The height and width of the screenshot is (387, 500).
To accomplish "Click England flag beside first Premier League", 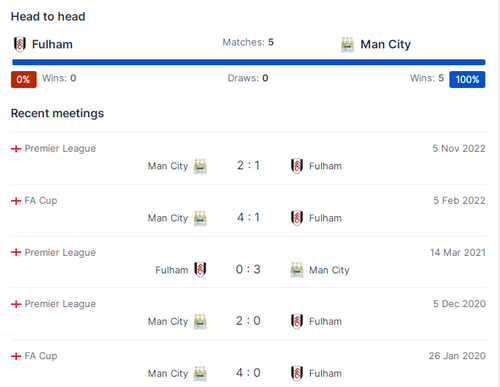I will click(16, 149).
